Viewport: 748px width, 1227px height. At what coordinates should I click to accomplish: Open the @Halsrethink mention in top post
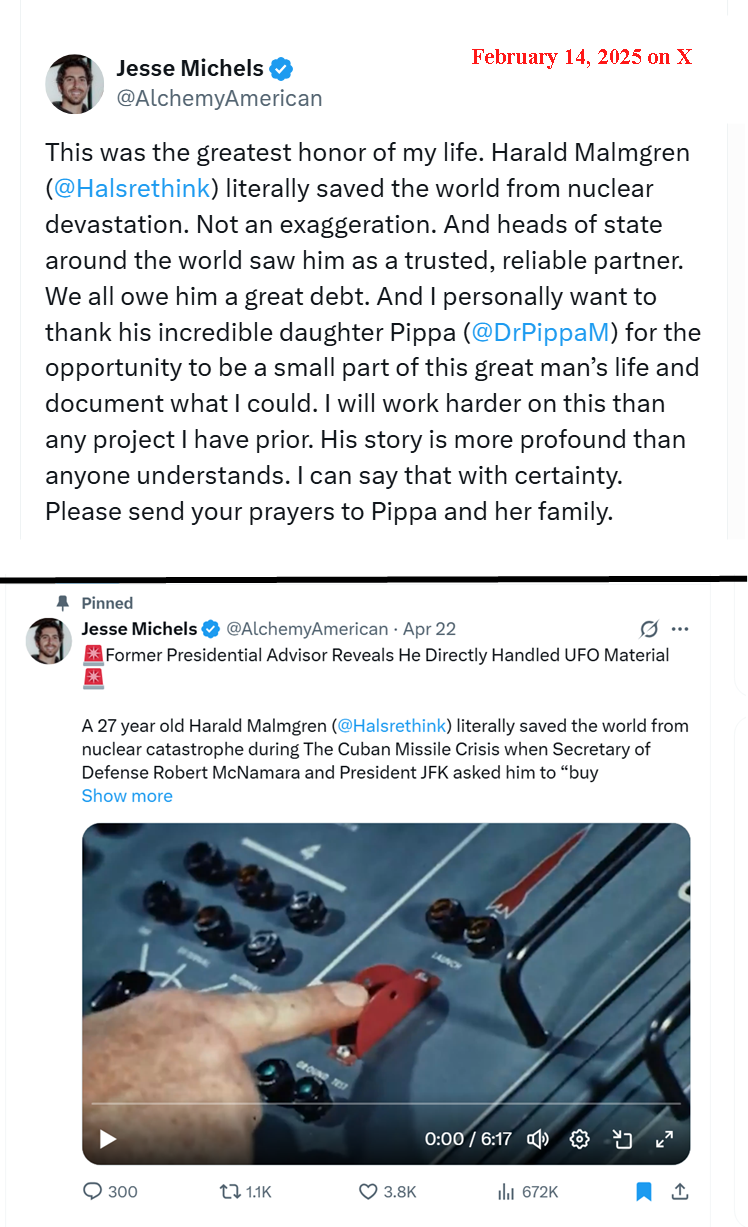pyautogui.click(x=131, y=188)
